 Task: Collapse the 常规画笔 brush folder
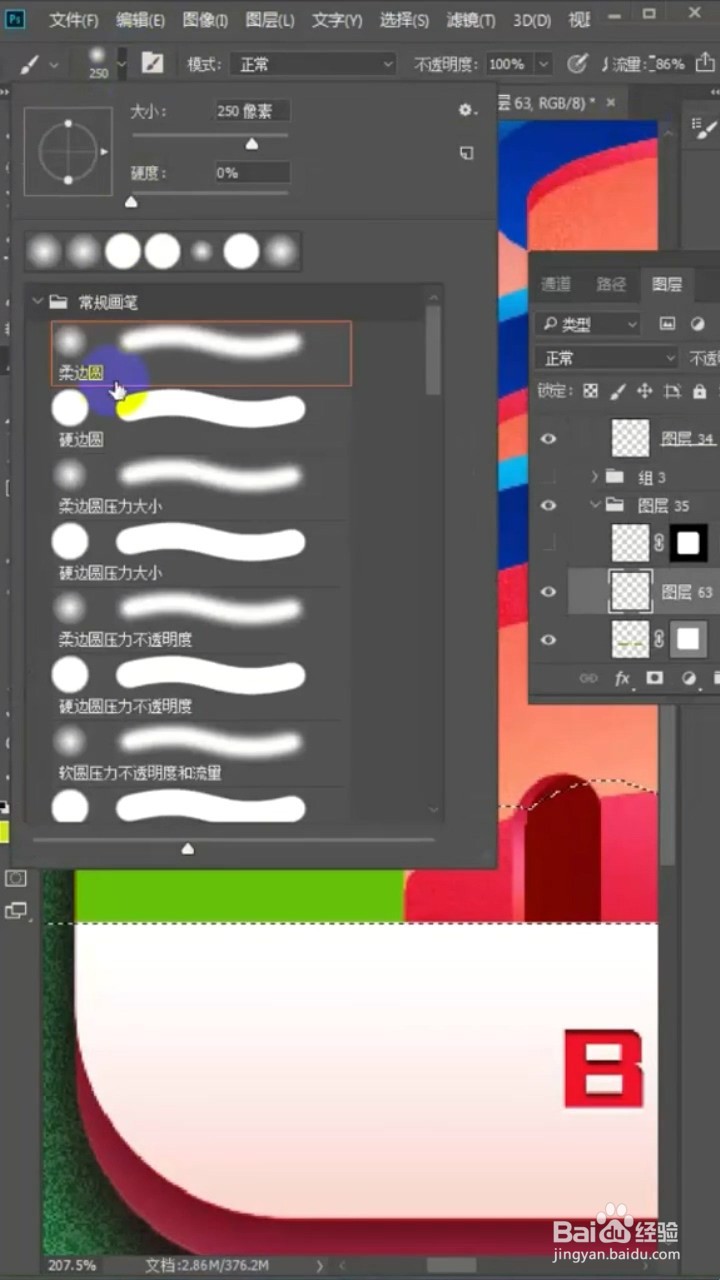coord(39,301)
